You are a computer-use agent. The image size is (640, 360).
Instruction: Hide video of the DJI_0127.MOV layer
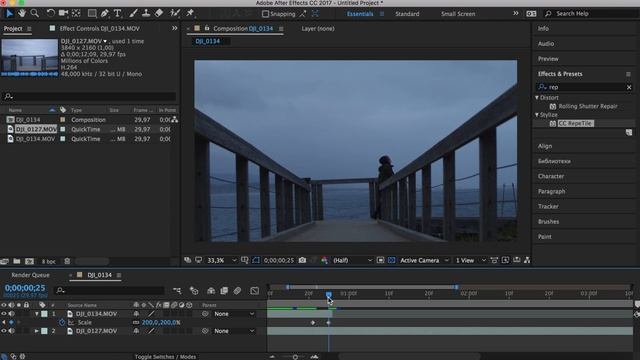[x=4, y=331]
